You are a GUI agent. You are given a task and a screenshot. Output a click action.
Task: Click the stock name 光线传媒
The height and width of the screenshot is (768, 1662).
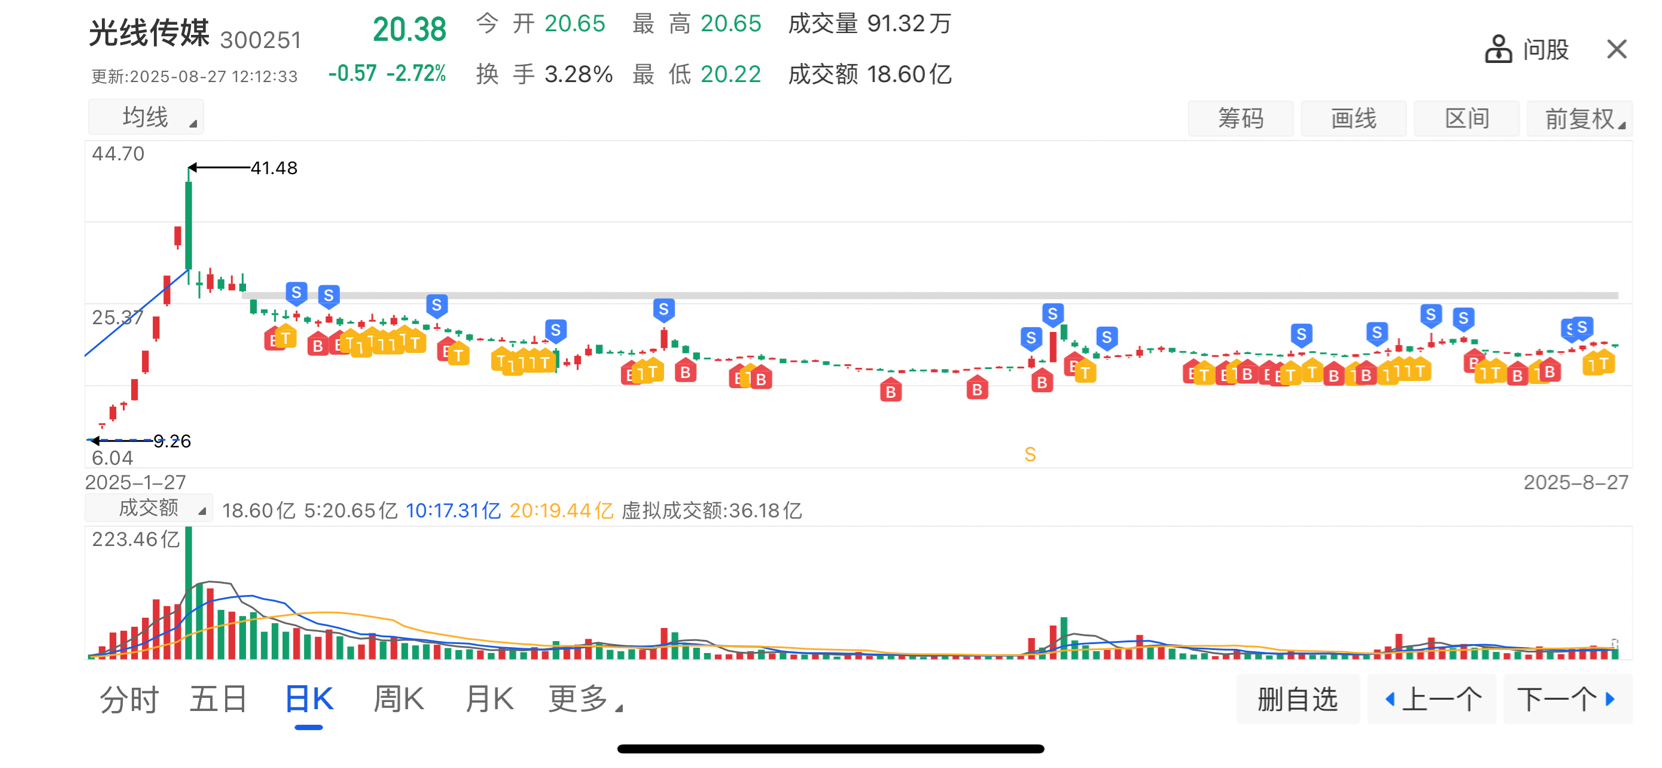(x=149, y=33)
